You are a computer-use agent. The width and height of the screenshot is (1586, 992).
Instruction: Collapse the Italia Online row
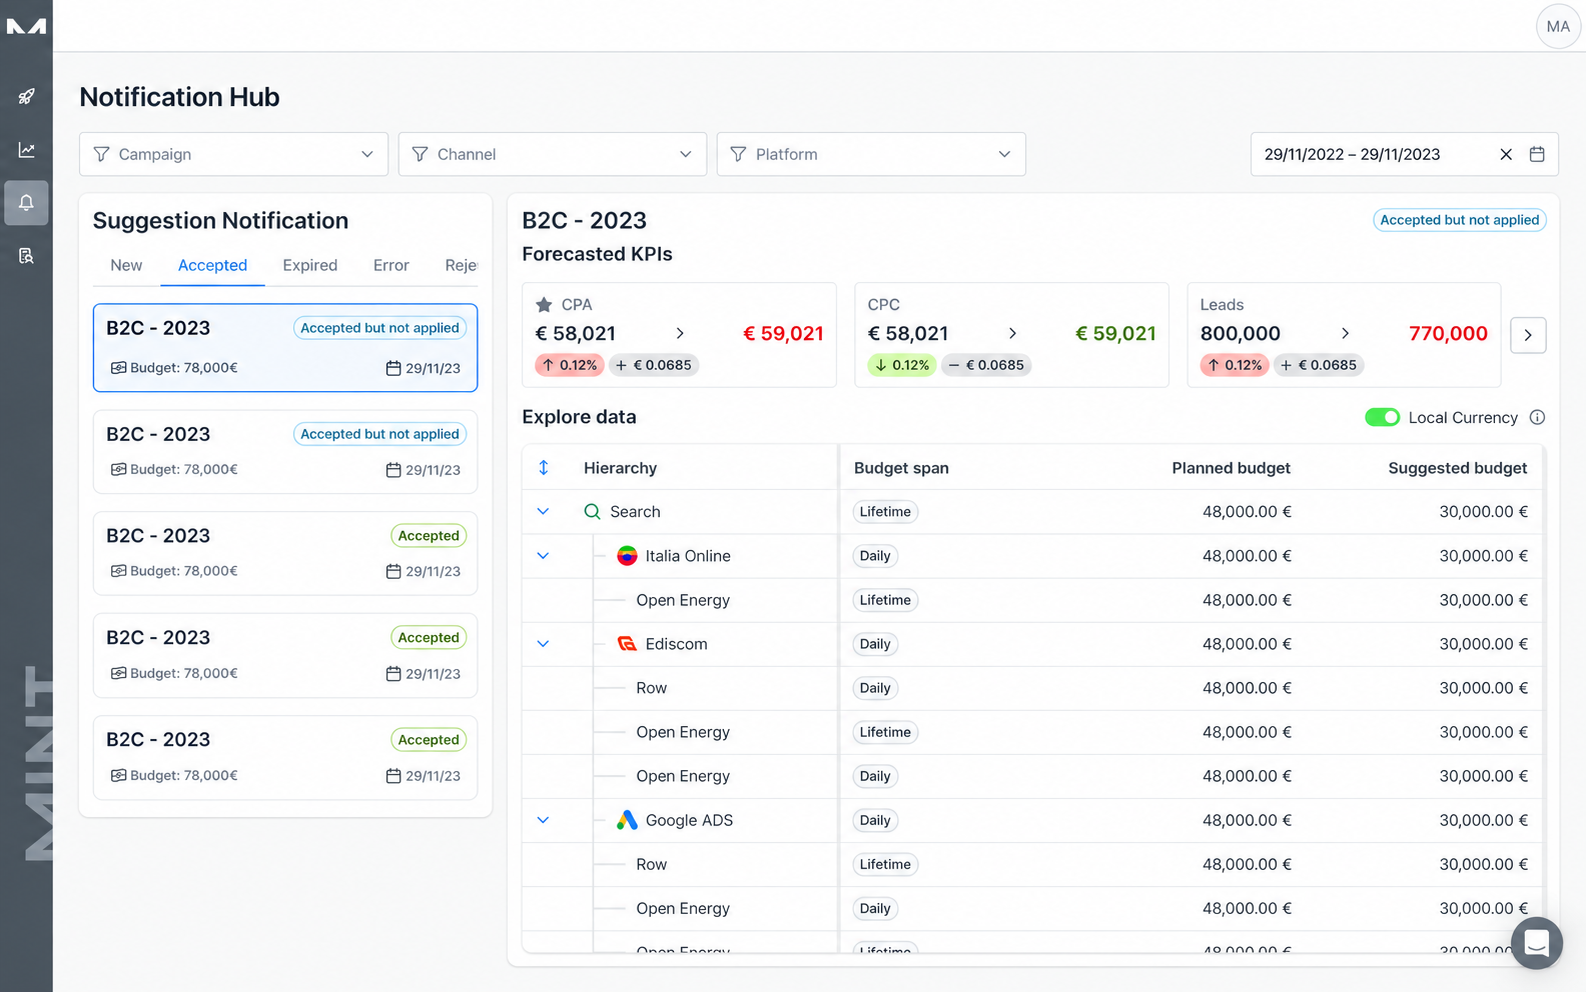tap(543, 555)
